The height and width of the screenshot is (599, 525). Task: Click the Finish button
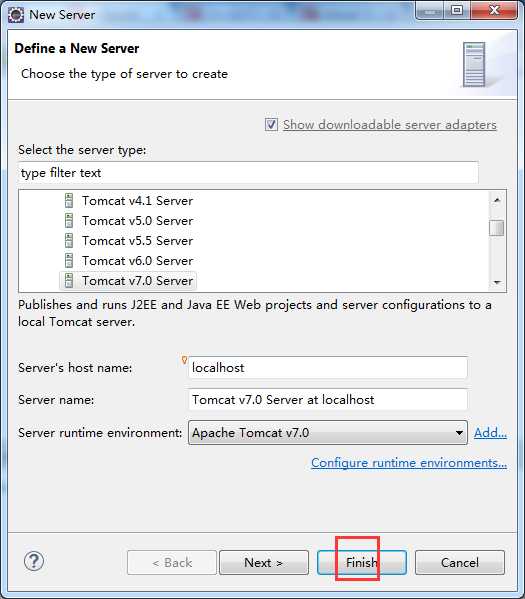[x=361, y=562]
